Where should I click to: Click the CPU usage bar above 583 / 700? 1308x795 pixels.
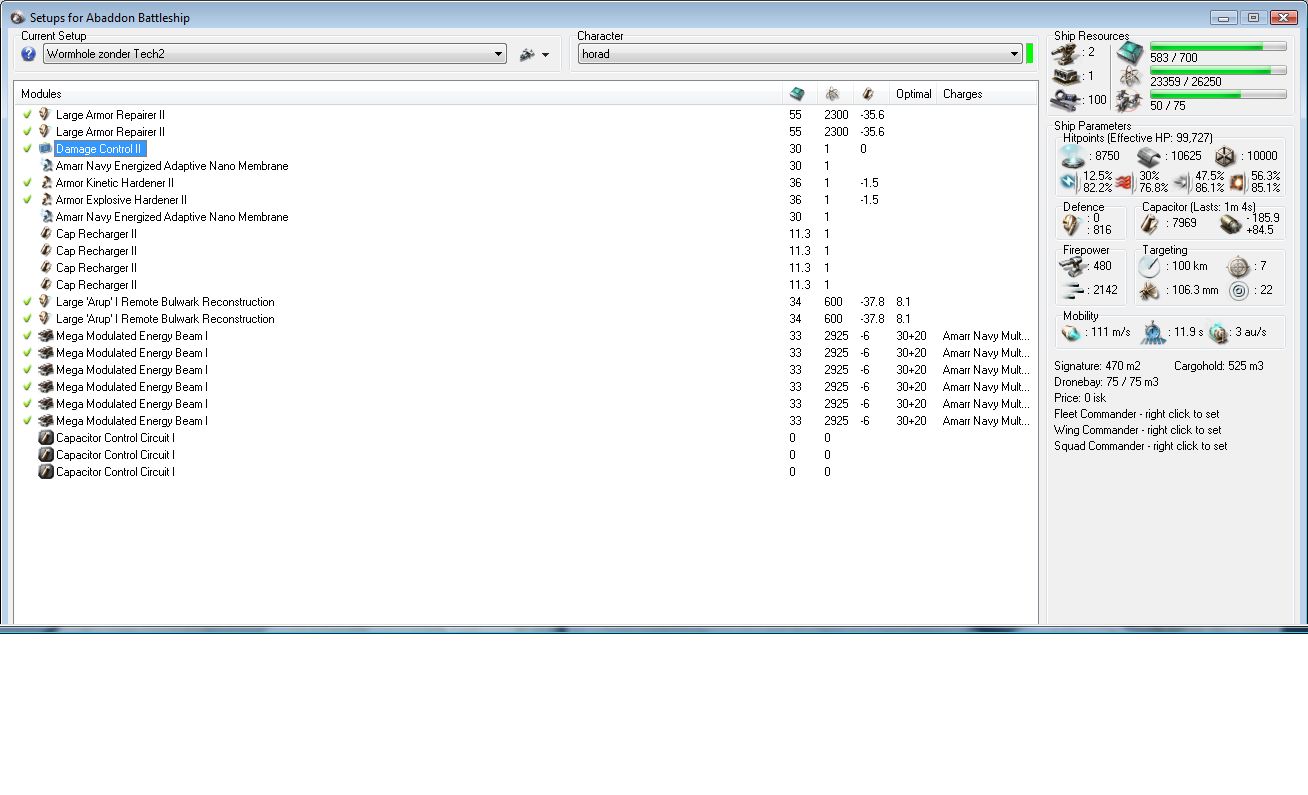click(x=1217, y=47)
